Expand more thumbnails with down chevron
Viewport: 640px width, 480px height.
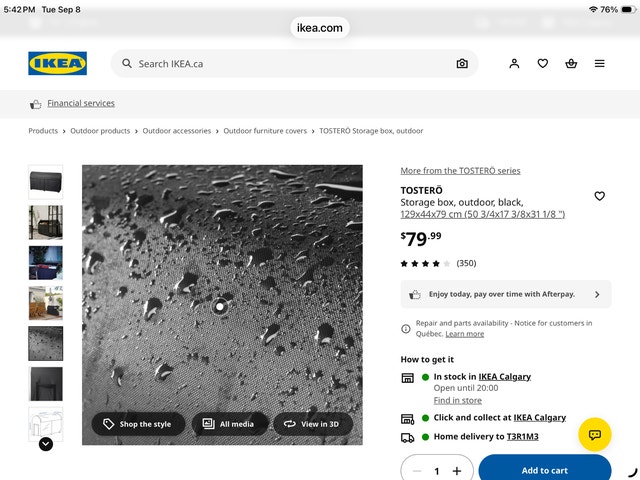[46, 444]
